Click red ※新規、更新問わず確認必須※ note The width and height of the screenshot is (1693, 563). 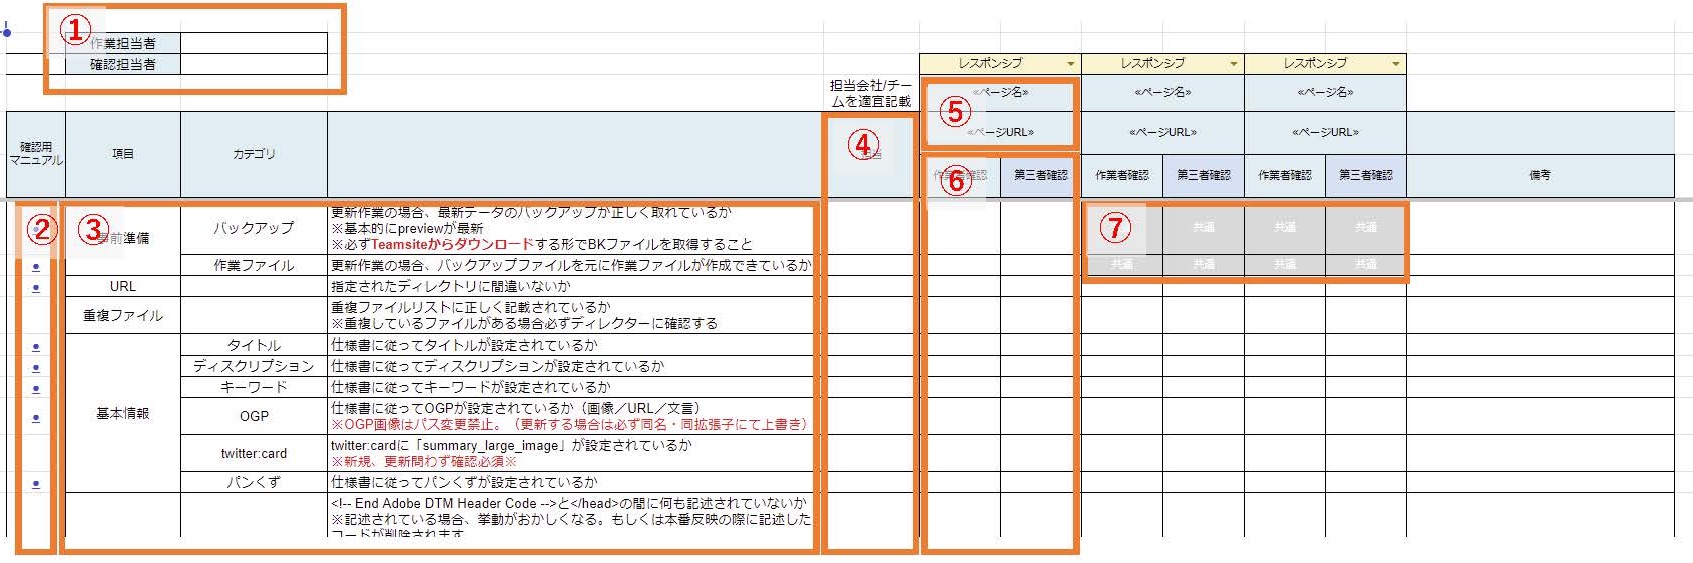pyautogui.click(x=424, y=461)
